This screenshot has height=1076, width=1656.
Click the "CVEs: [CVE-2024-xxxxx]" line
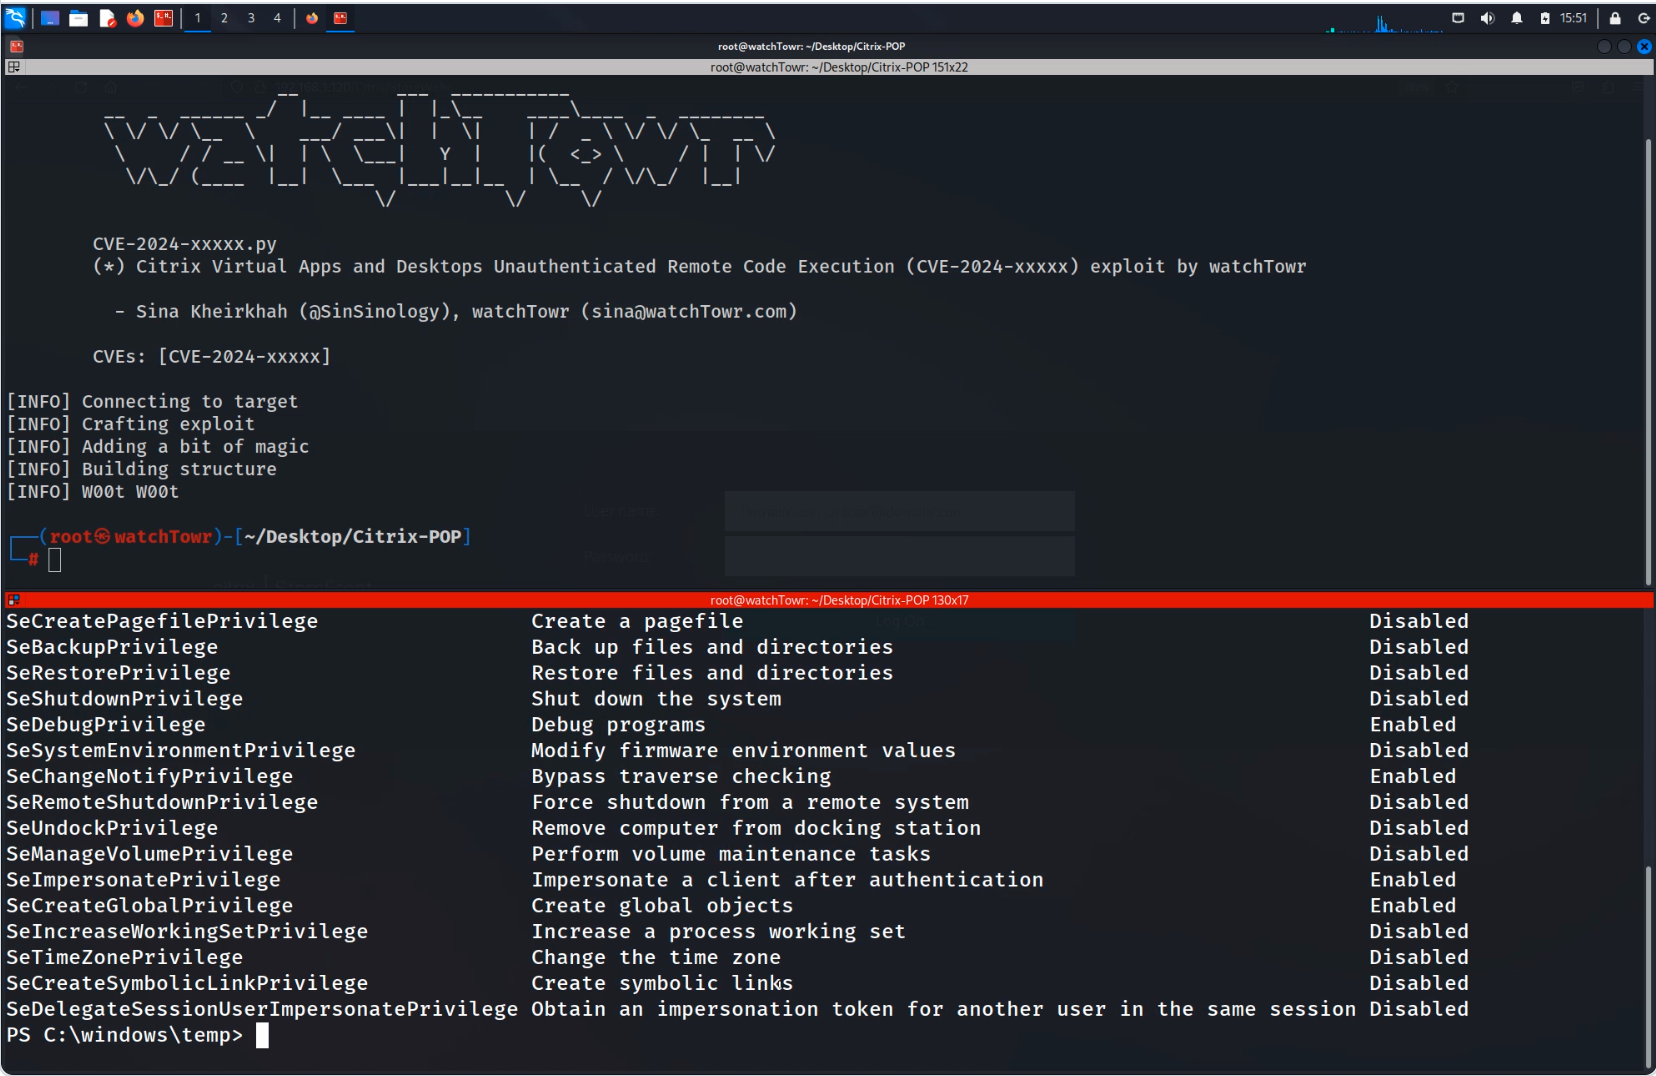pos(212,356)
